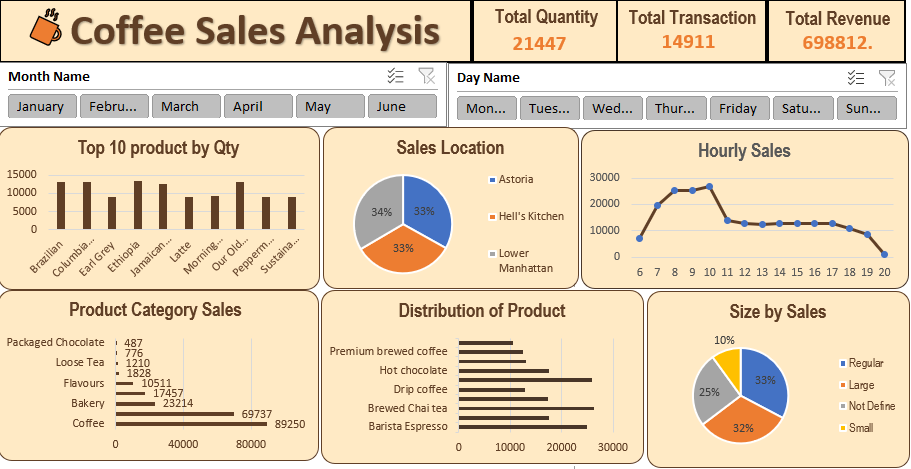Clear the Month Name slicer filter
The width and height of the screenshot is (911, 469).
tap(426, 76)
